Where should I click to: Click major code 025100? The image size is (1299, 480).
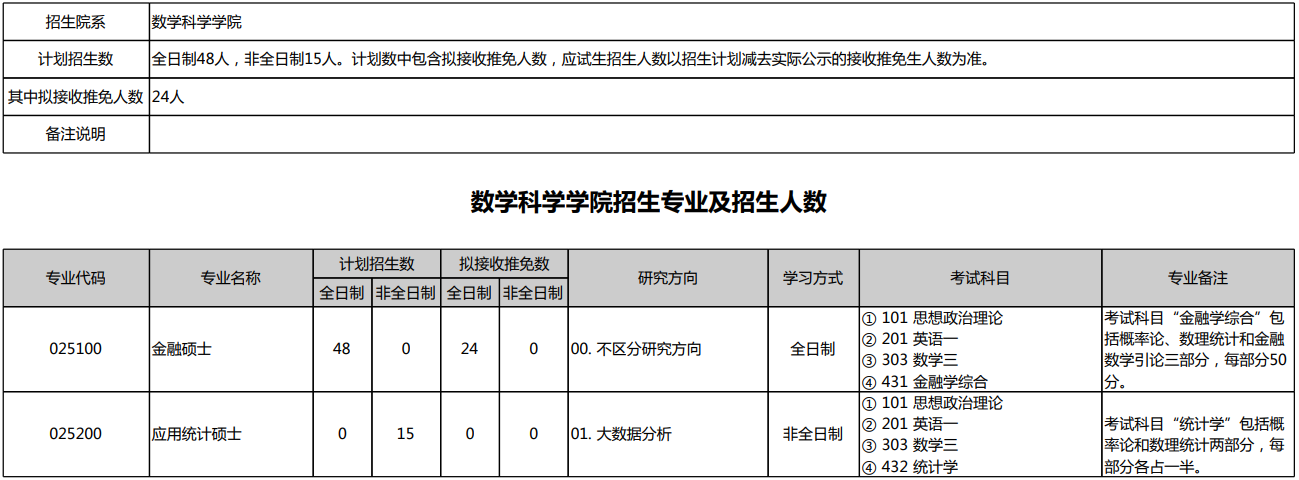click(x=76, y=349)
